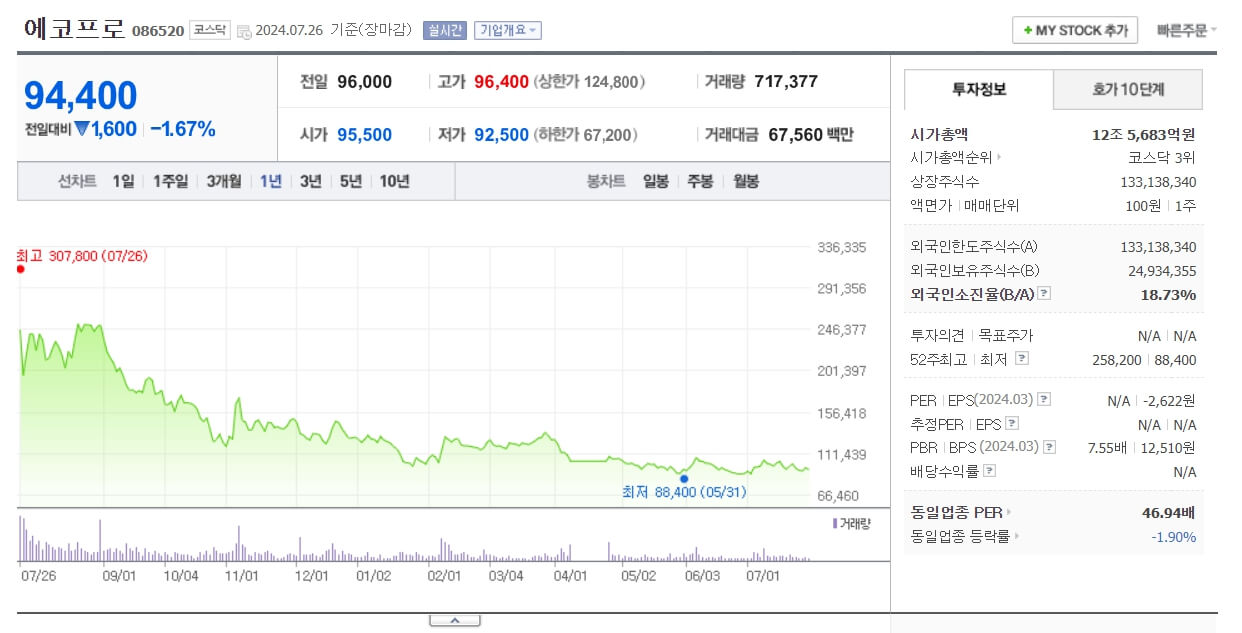Click the 하한가 67,200 text
Image resolution: width=1242 pixels, height=633 pixels.
(x=585, y=135)
